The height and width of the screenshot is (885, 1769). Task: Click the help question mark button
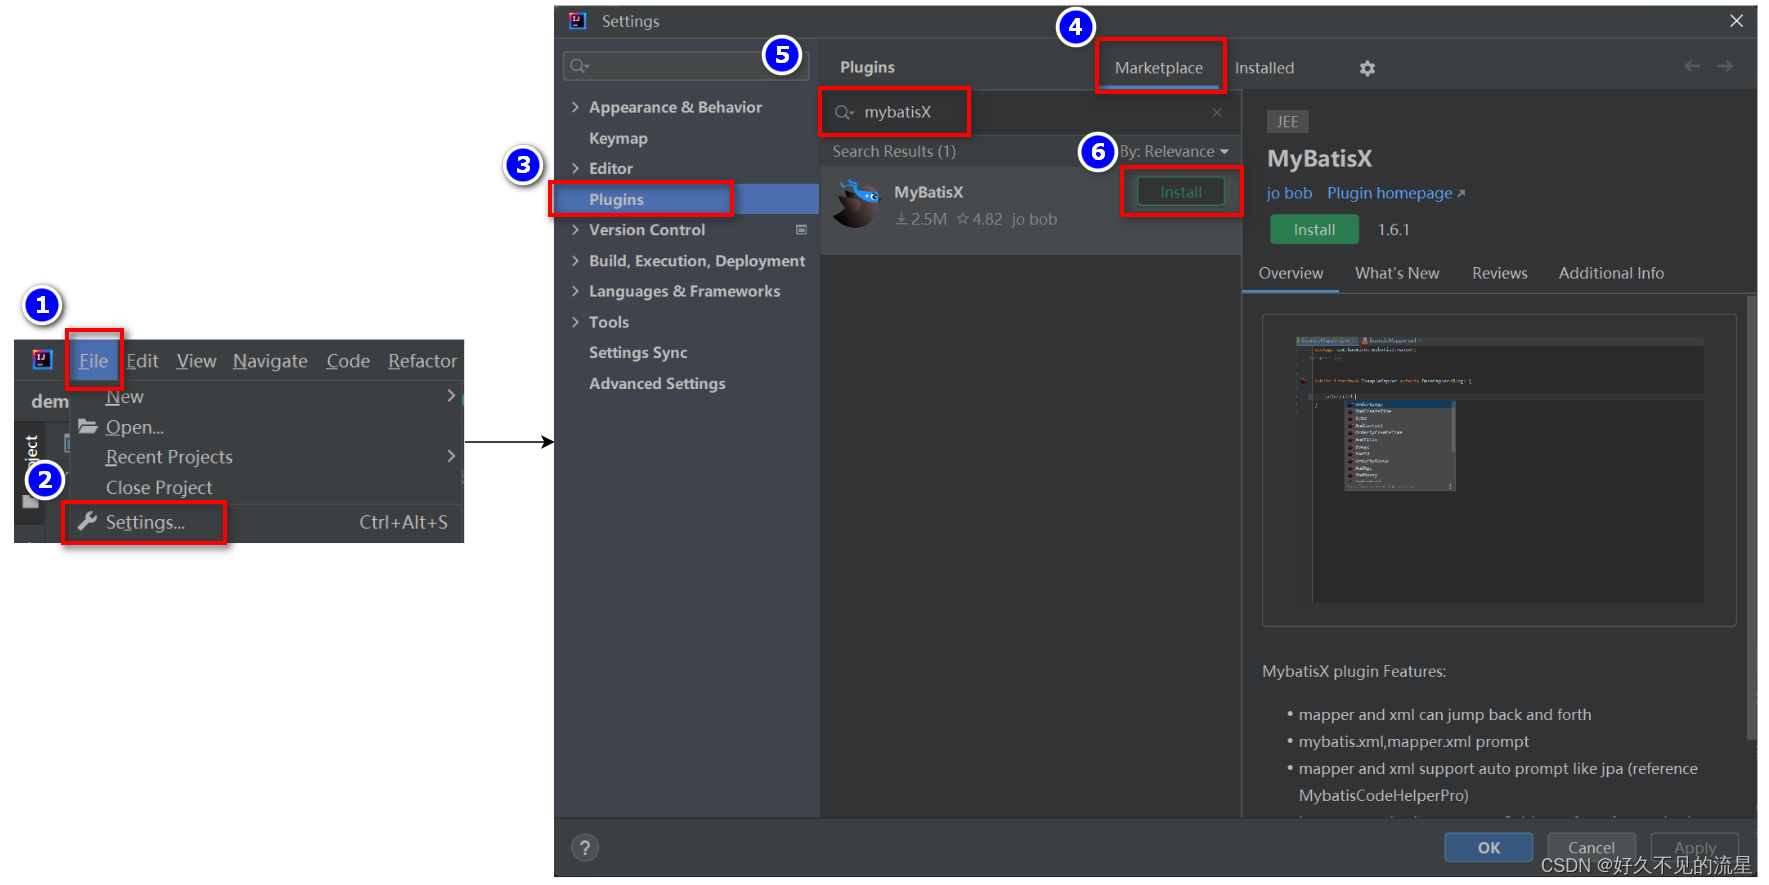(585, 848)
